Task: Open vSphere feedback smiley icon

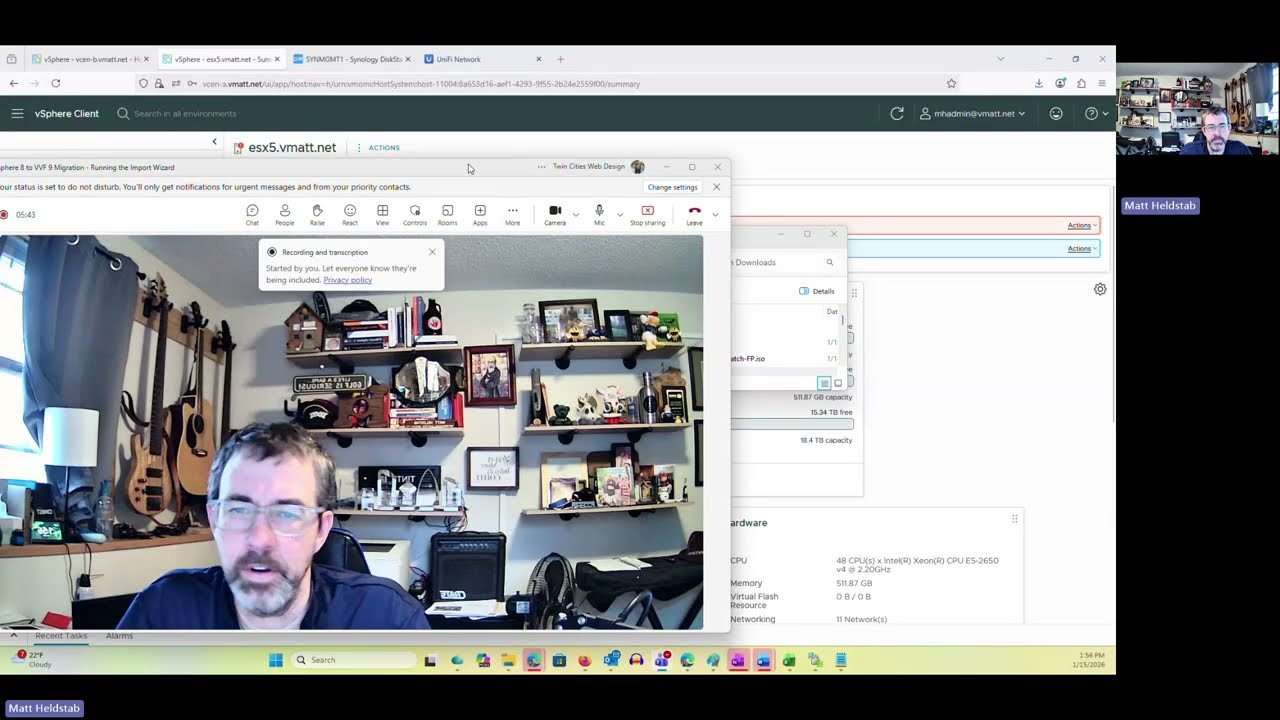Action: click(1056, 114)
